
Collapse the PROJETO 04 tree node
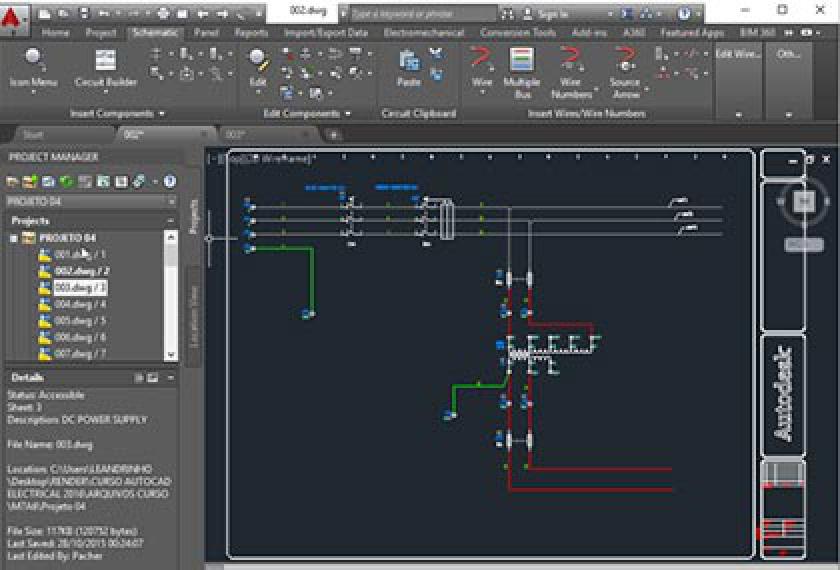[x=14, y=238]
